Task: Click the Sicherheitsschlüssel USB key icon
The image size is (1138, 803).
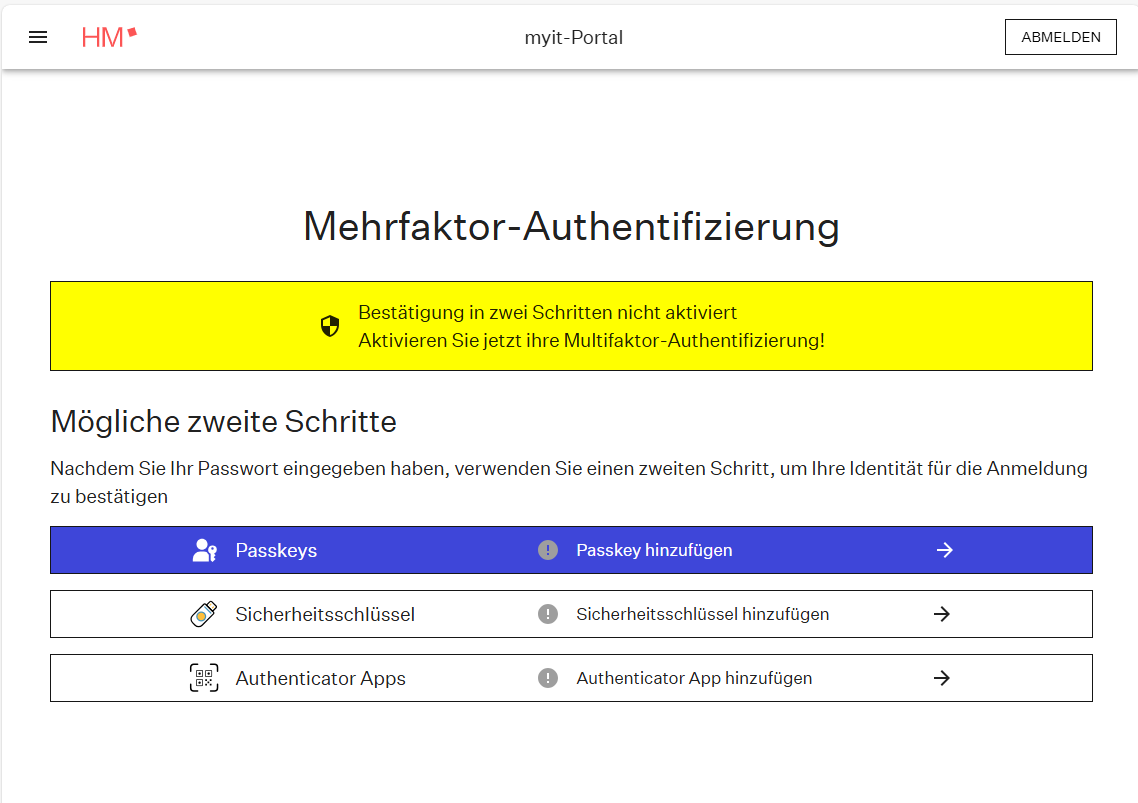Action: [204, 614]
